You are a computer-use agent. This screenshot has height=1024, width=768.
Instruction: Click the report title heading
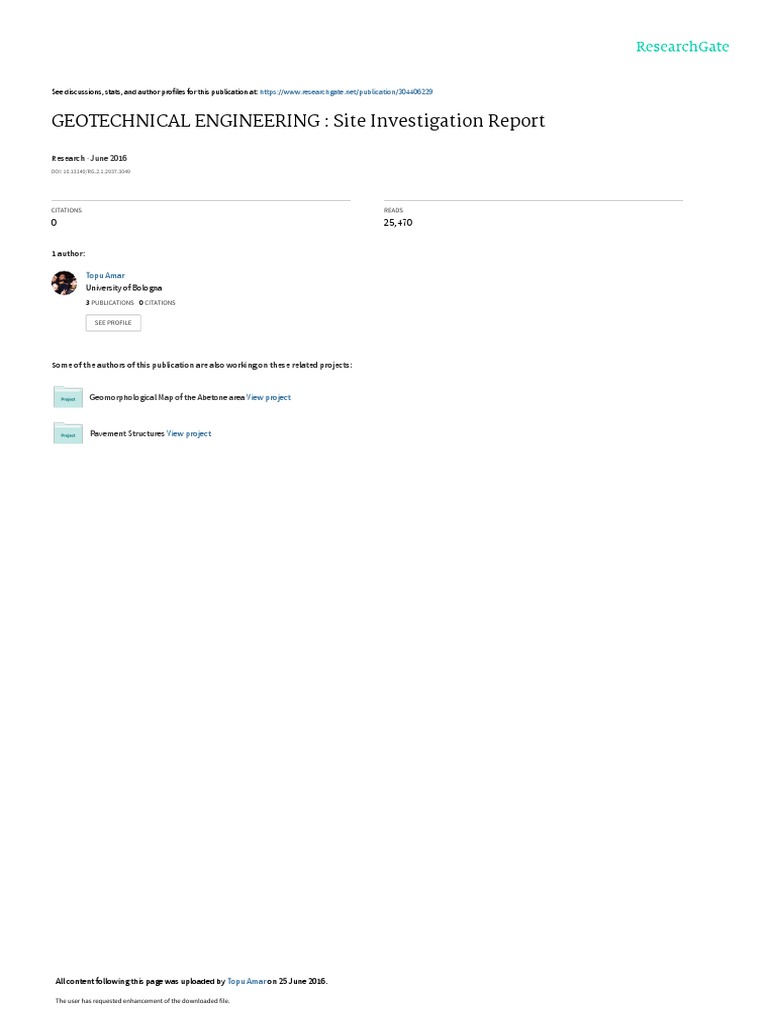(x=298, y=121)
